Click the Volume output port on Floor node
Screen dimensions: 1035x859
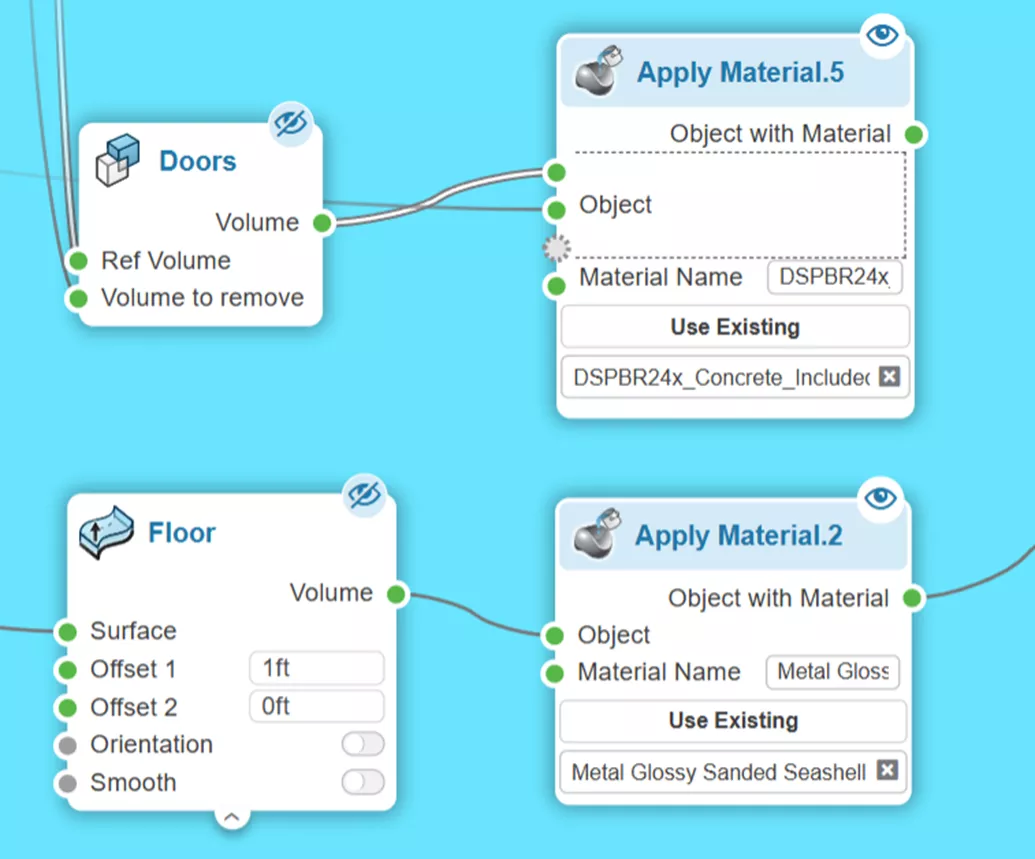tap(395, 593)
